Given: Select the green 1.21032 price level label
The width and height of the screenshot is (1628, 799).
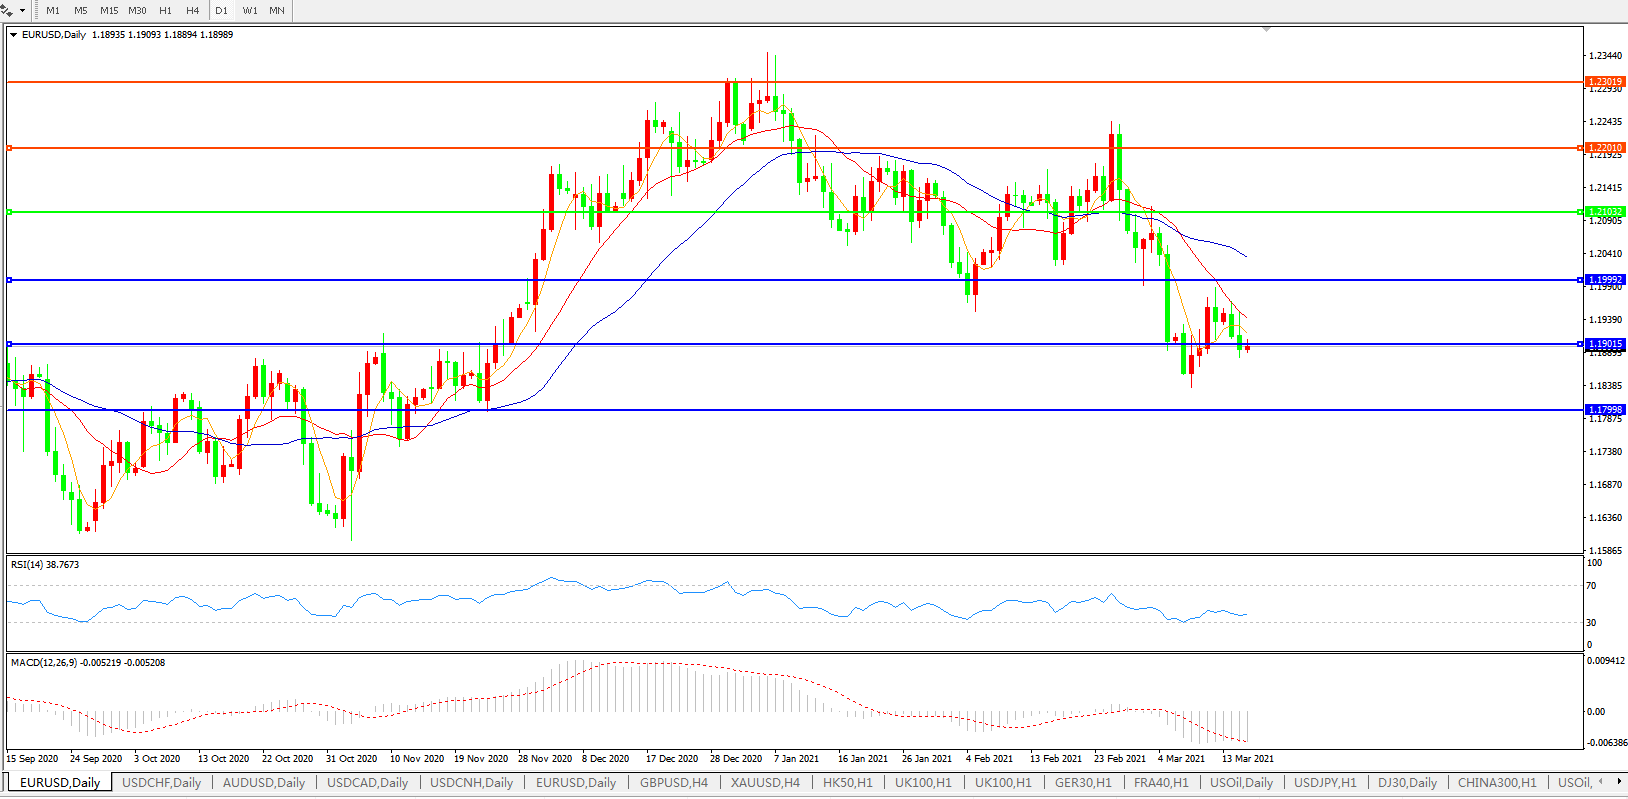Looking at the screenshot, I should 1605,212.
